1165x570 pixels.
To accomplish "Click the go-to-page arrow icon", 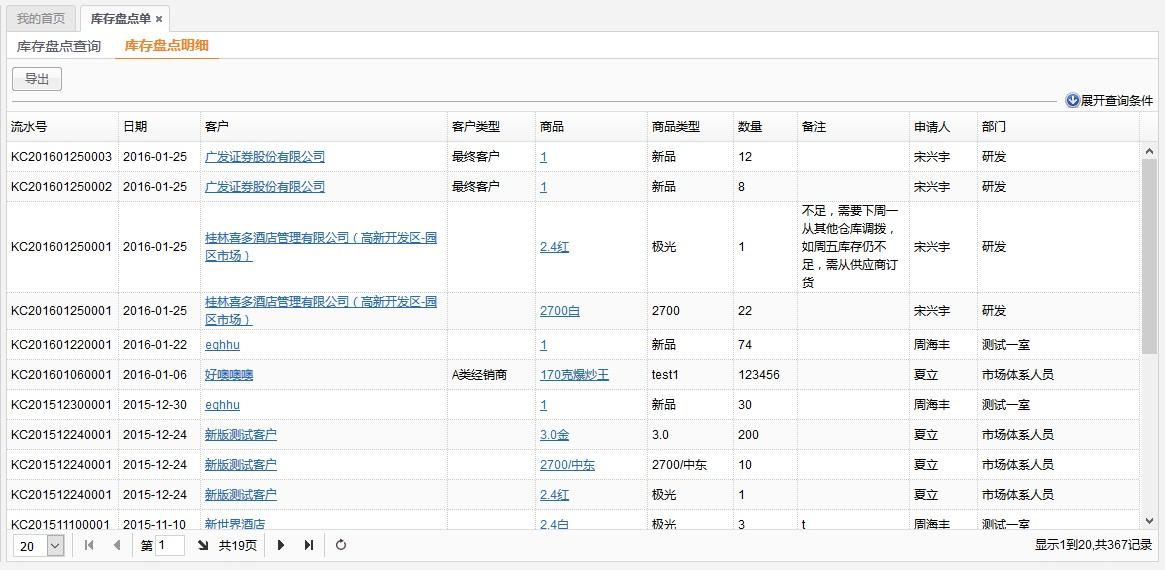I will [x=203, y=545].
